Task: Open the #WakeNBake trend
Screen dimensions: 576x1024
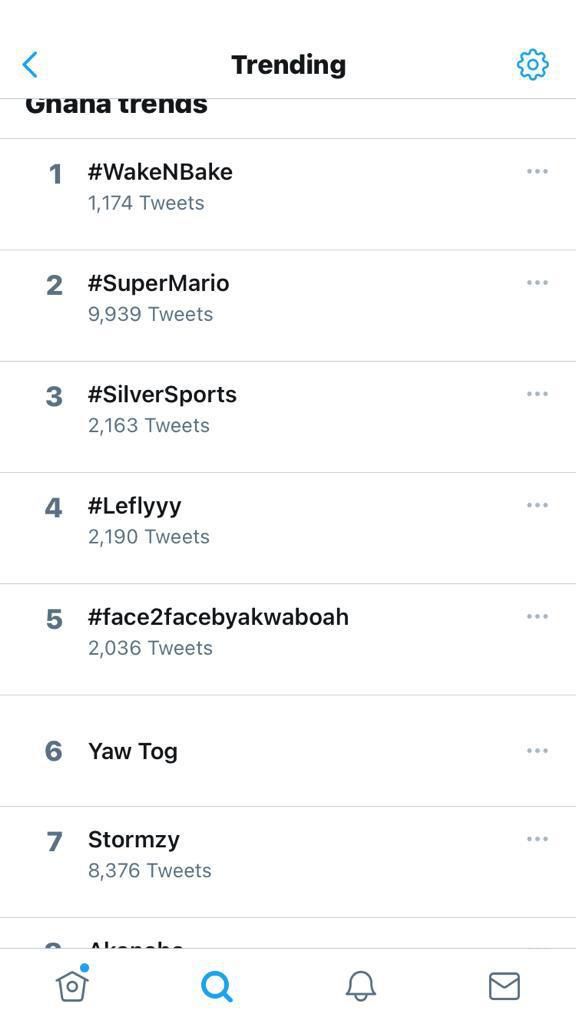Action: pos(288,194)
